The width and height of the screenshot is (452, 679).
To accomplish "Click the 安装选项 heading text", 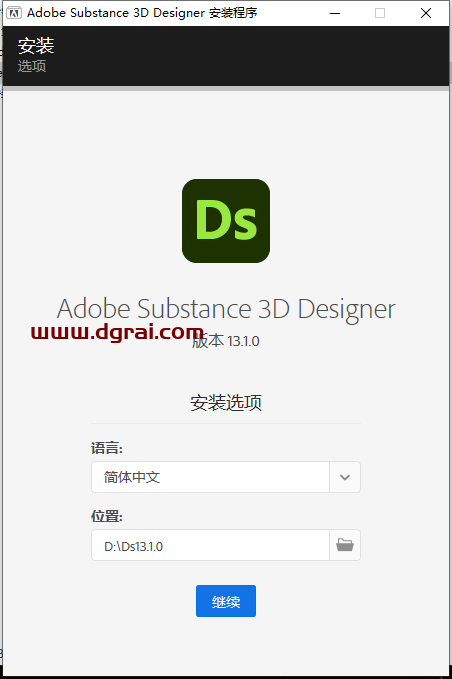I will pos(226,403).
